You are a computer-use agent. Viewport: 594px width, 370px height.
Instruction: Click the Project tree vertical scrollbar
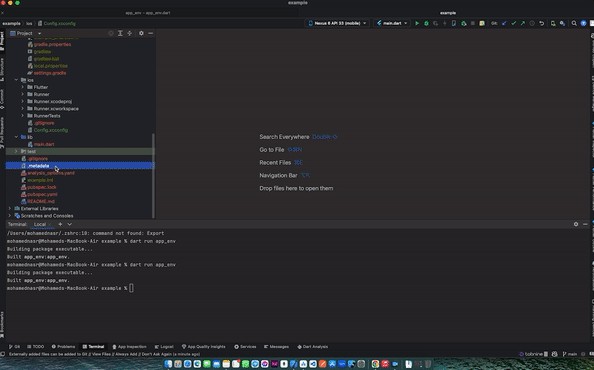(x=153, y=176)
